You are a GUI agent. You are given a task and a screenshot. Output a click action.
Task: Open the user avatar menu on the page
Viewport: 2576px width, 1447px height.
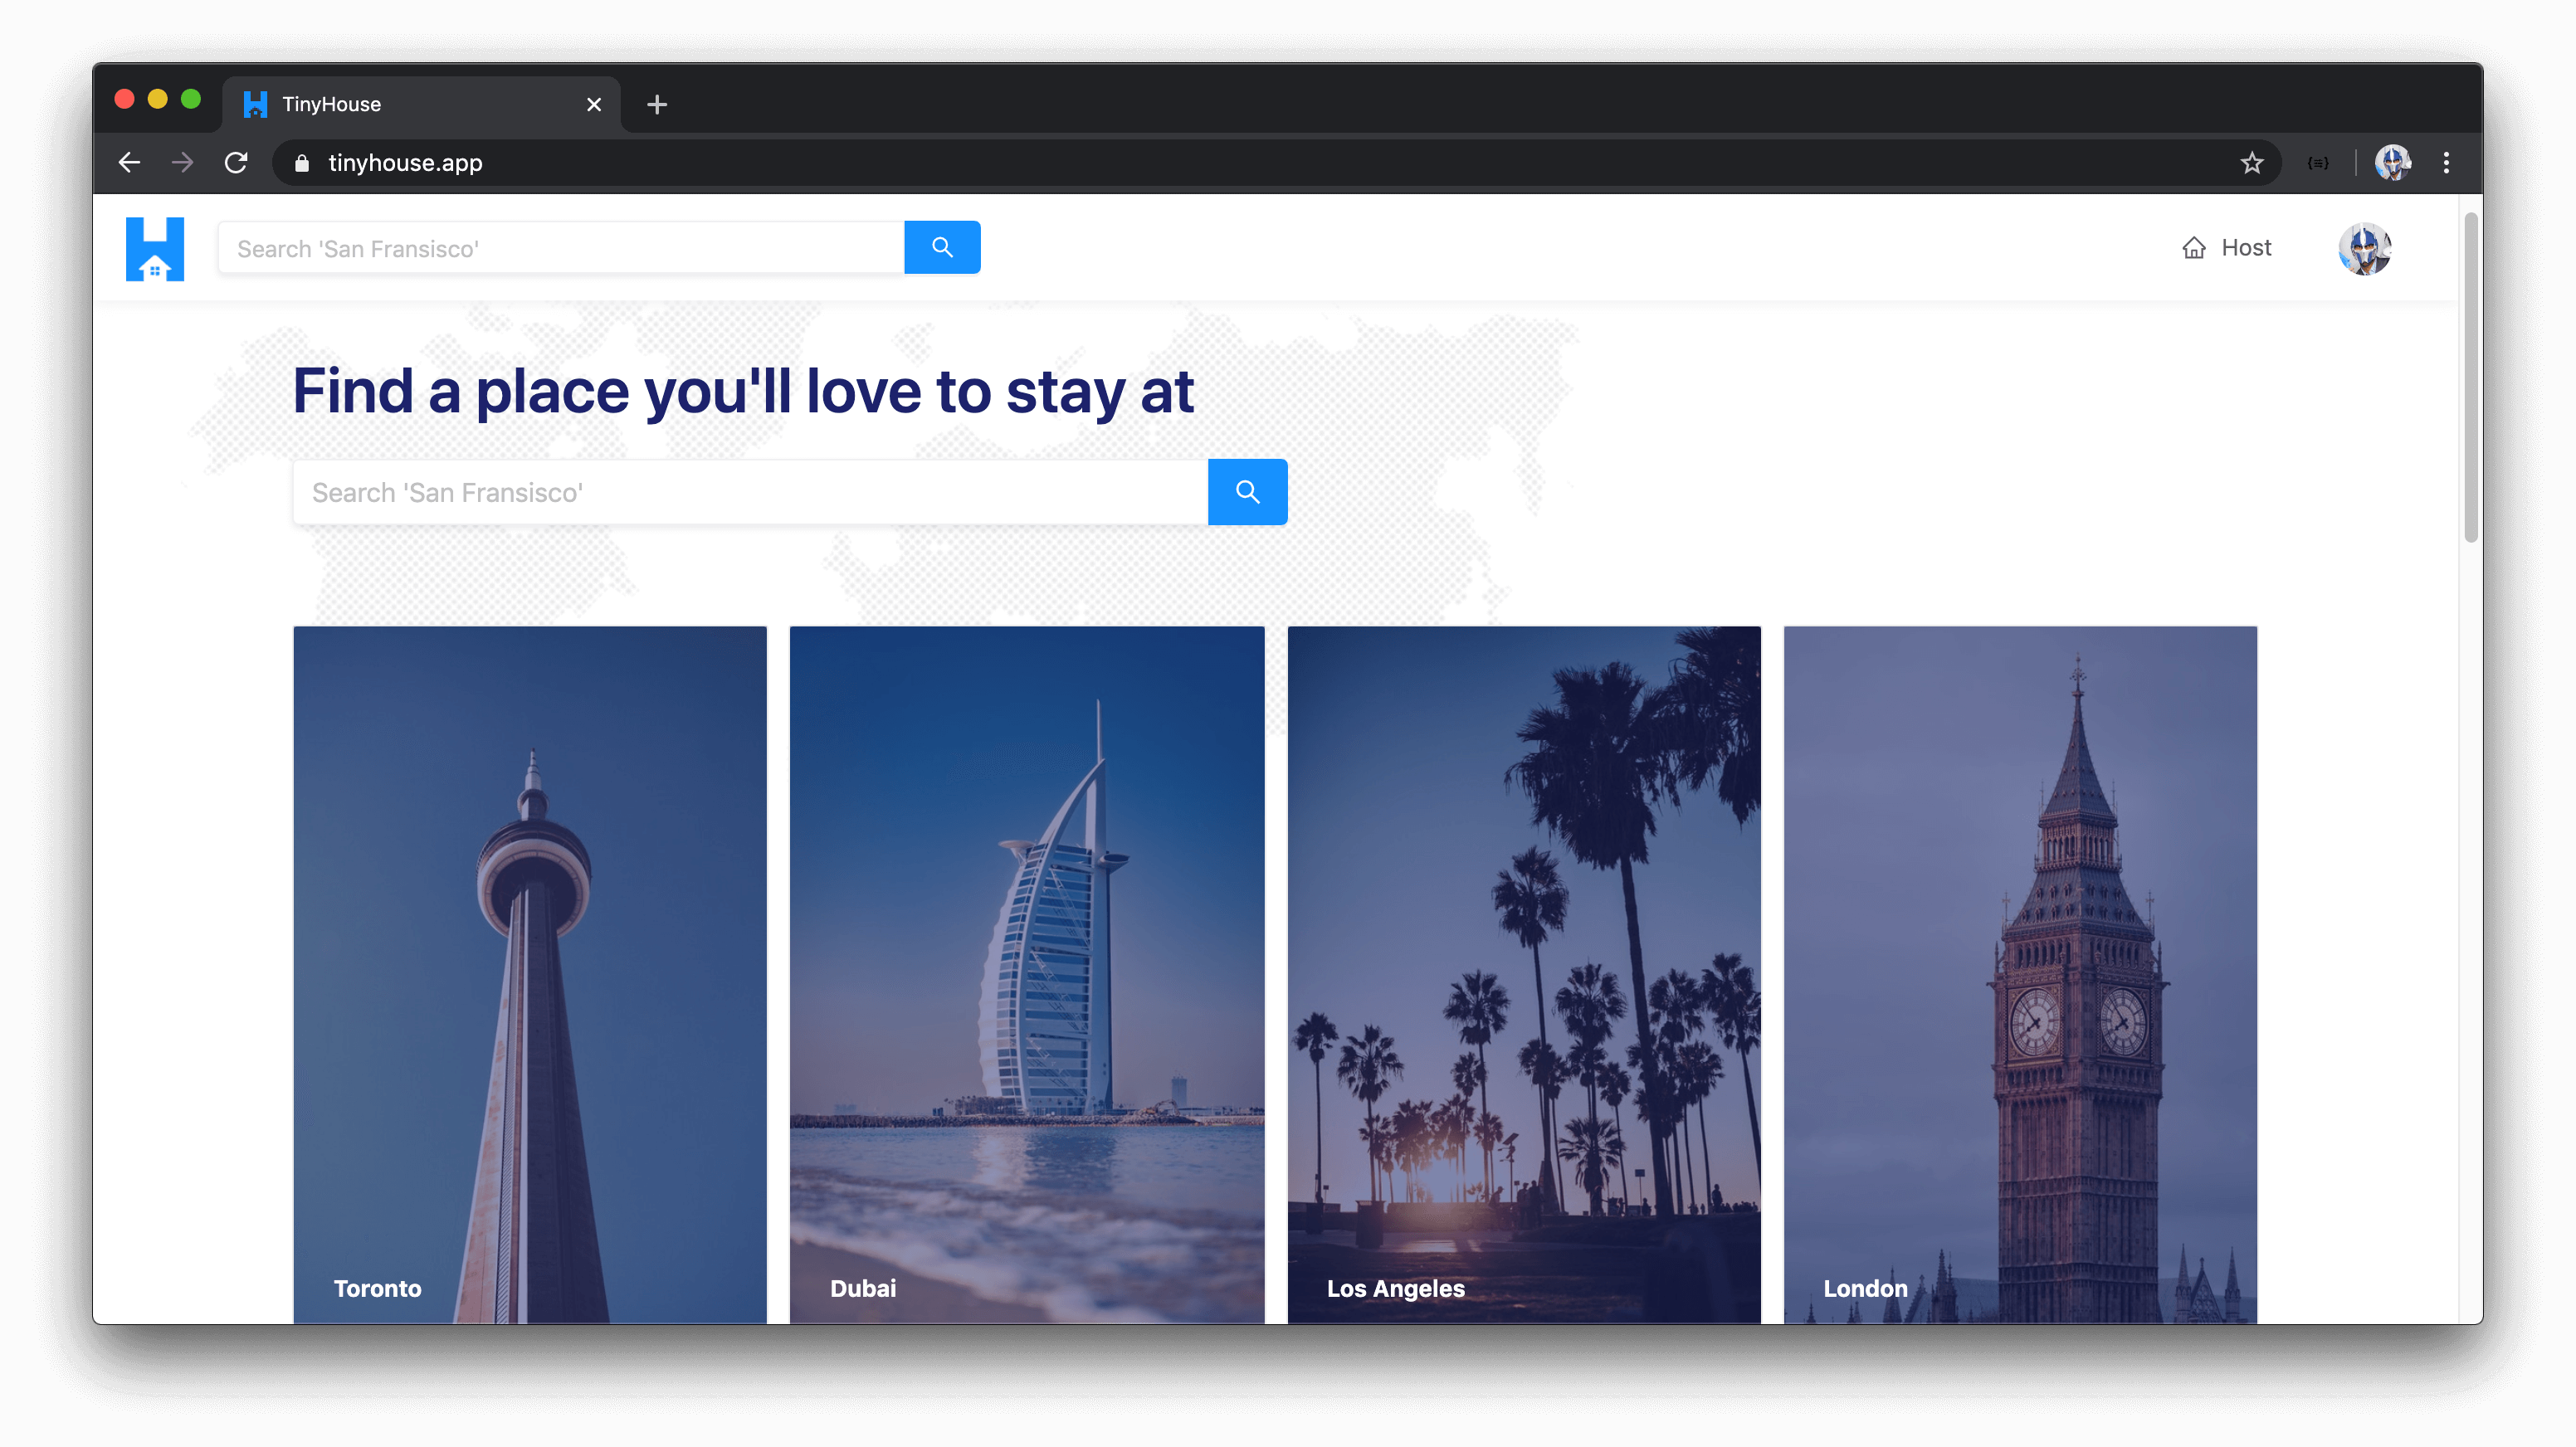pyautogui.click(x=2364, y=248)
